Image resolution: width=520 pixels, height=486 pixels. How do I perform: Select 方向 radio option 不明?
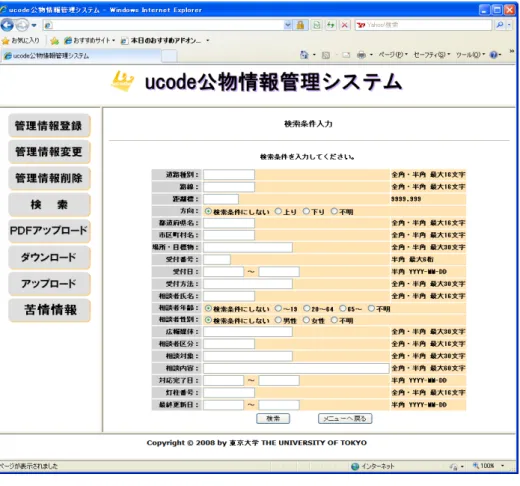pyautogui.click(x=334, y=211)
